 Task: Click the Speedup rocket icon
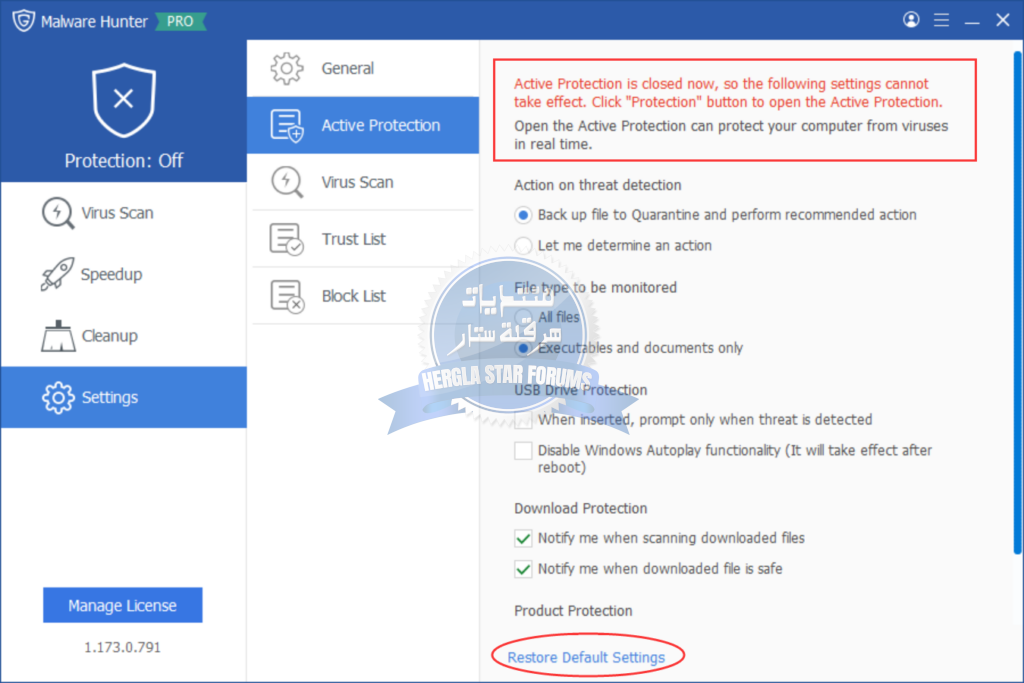tap(57, 275)
